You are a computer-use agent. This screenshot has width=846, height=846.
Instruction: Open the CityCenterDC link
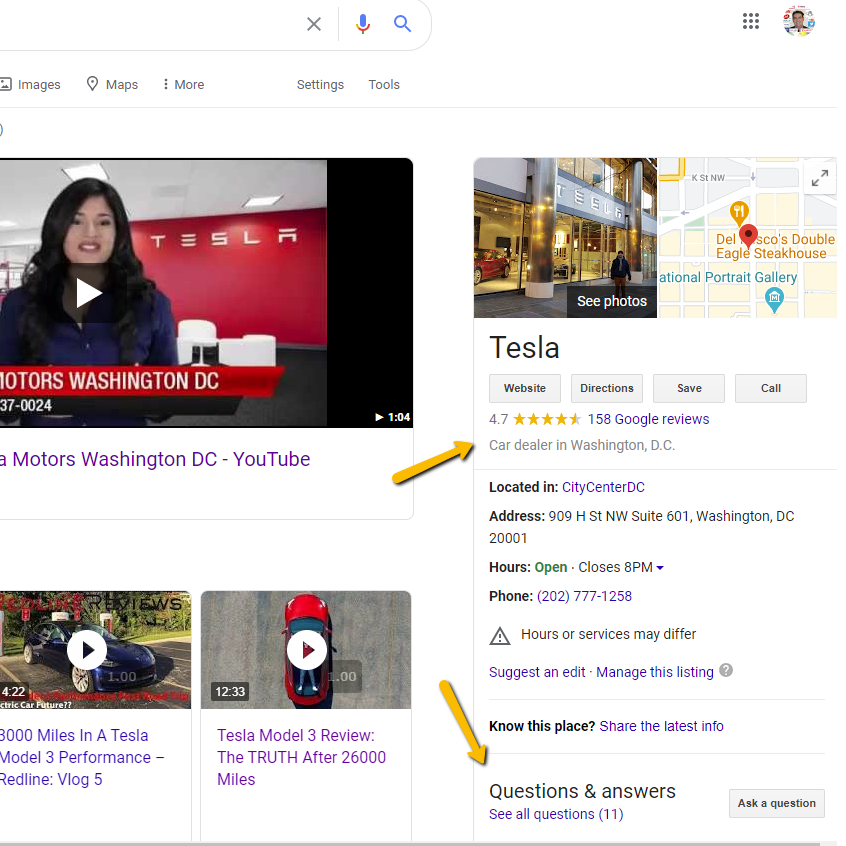(x=603, y=487)
